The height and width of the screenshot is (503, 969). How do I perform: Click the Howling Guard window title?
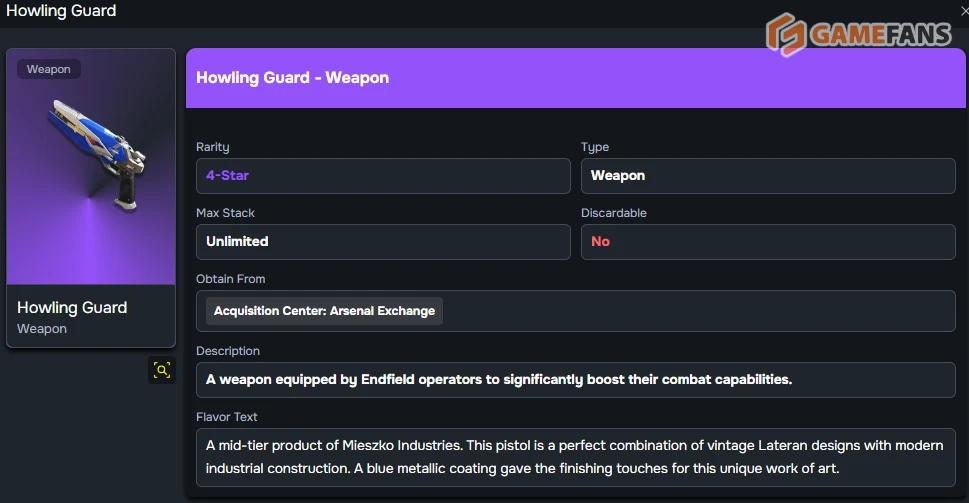pyautogui.click(x=61, y=11)
